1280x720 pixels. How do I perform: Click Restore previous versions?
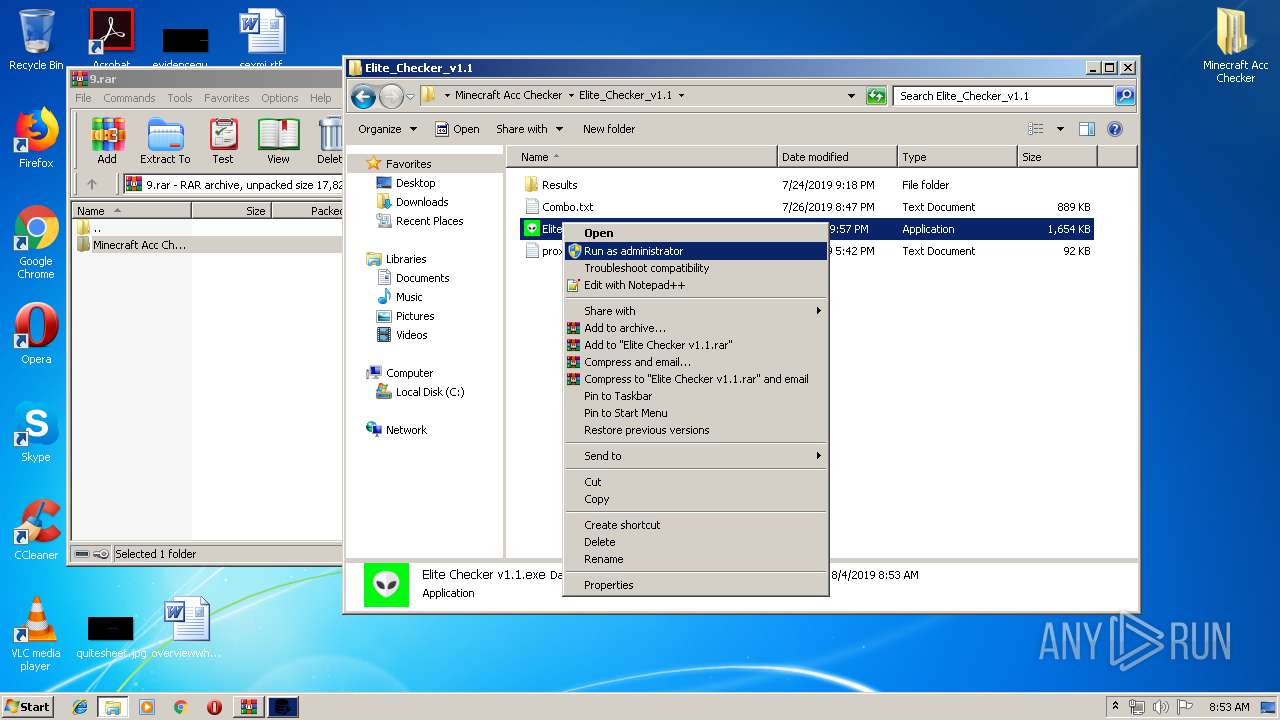(696, 430)
